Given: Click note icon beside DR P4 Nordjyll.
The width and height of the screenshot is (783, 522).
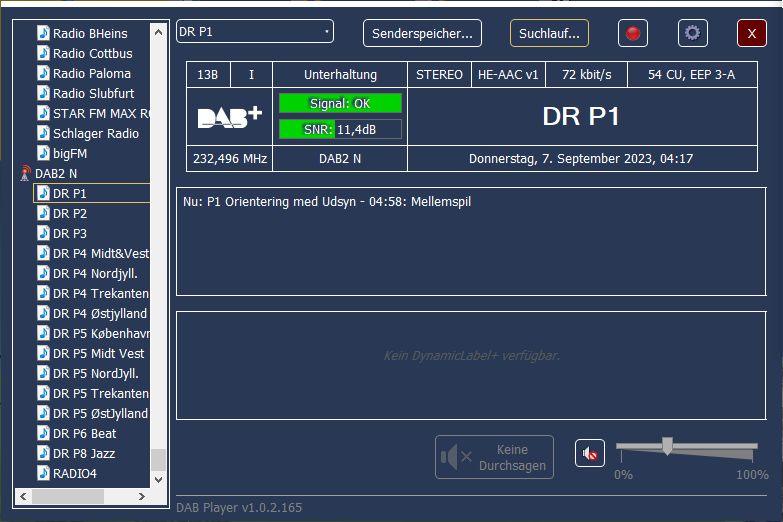Looking at the screenshot, I should click(43, 273).
